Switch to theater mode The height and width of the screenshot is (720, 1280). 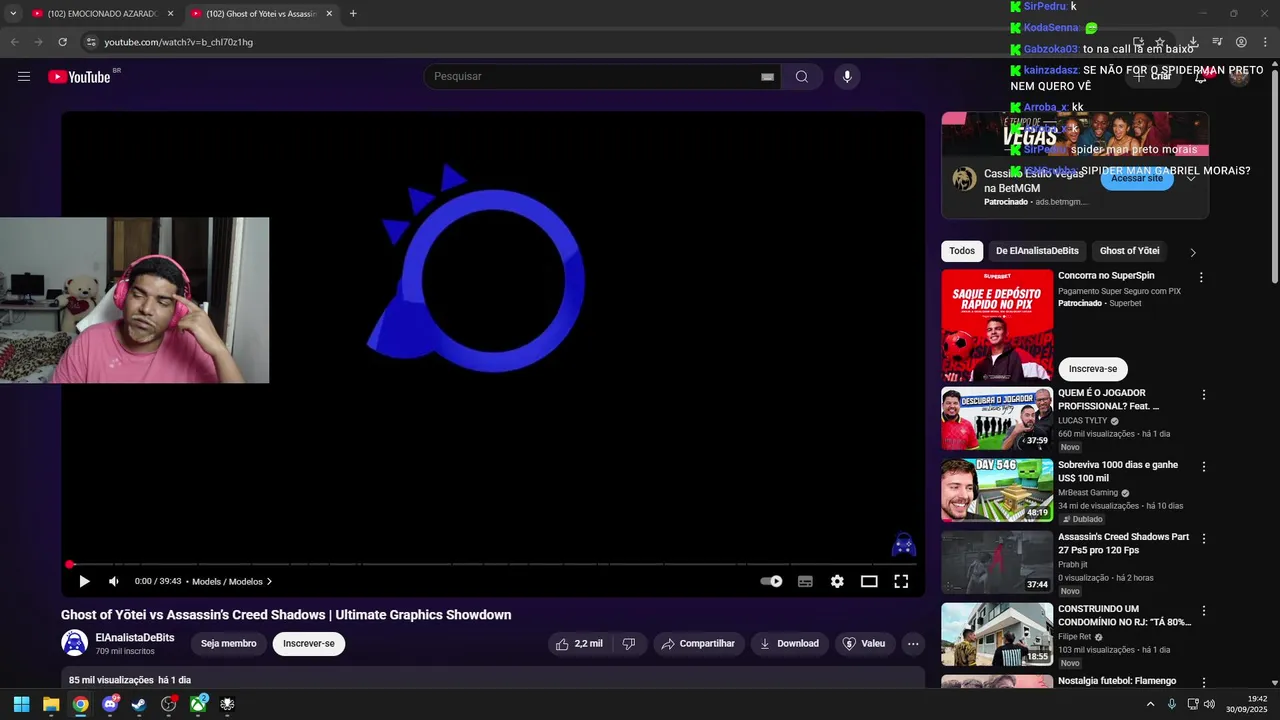(869, 581)
